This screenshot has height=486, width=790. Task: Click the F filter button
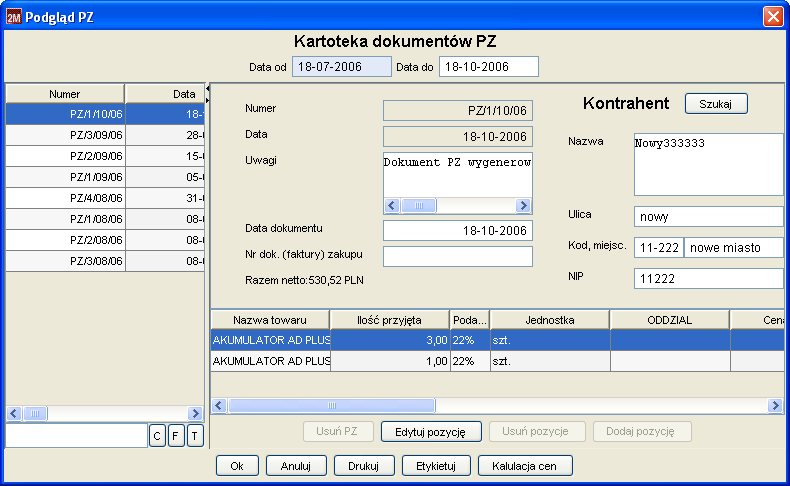176,436
